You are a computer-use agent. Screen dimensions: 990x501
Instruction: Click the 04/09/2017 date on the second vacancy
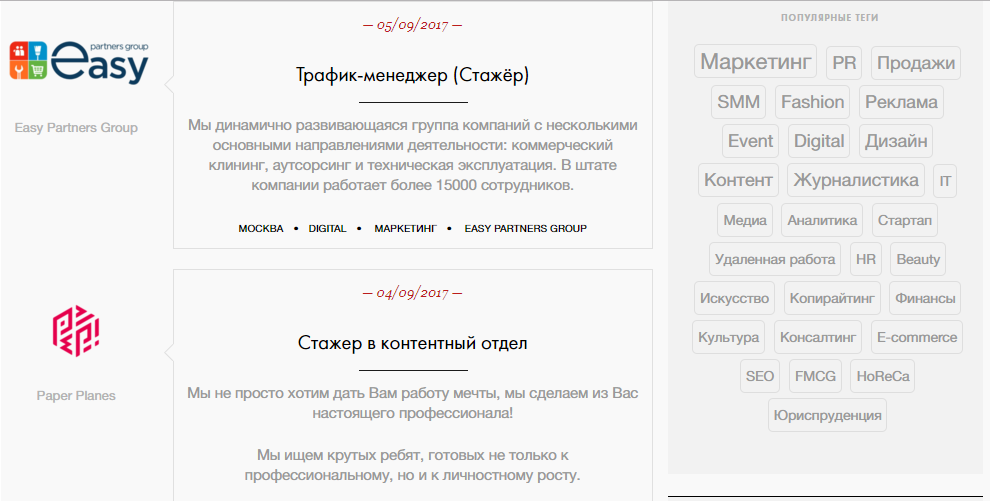(x=413, y=293)
